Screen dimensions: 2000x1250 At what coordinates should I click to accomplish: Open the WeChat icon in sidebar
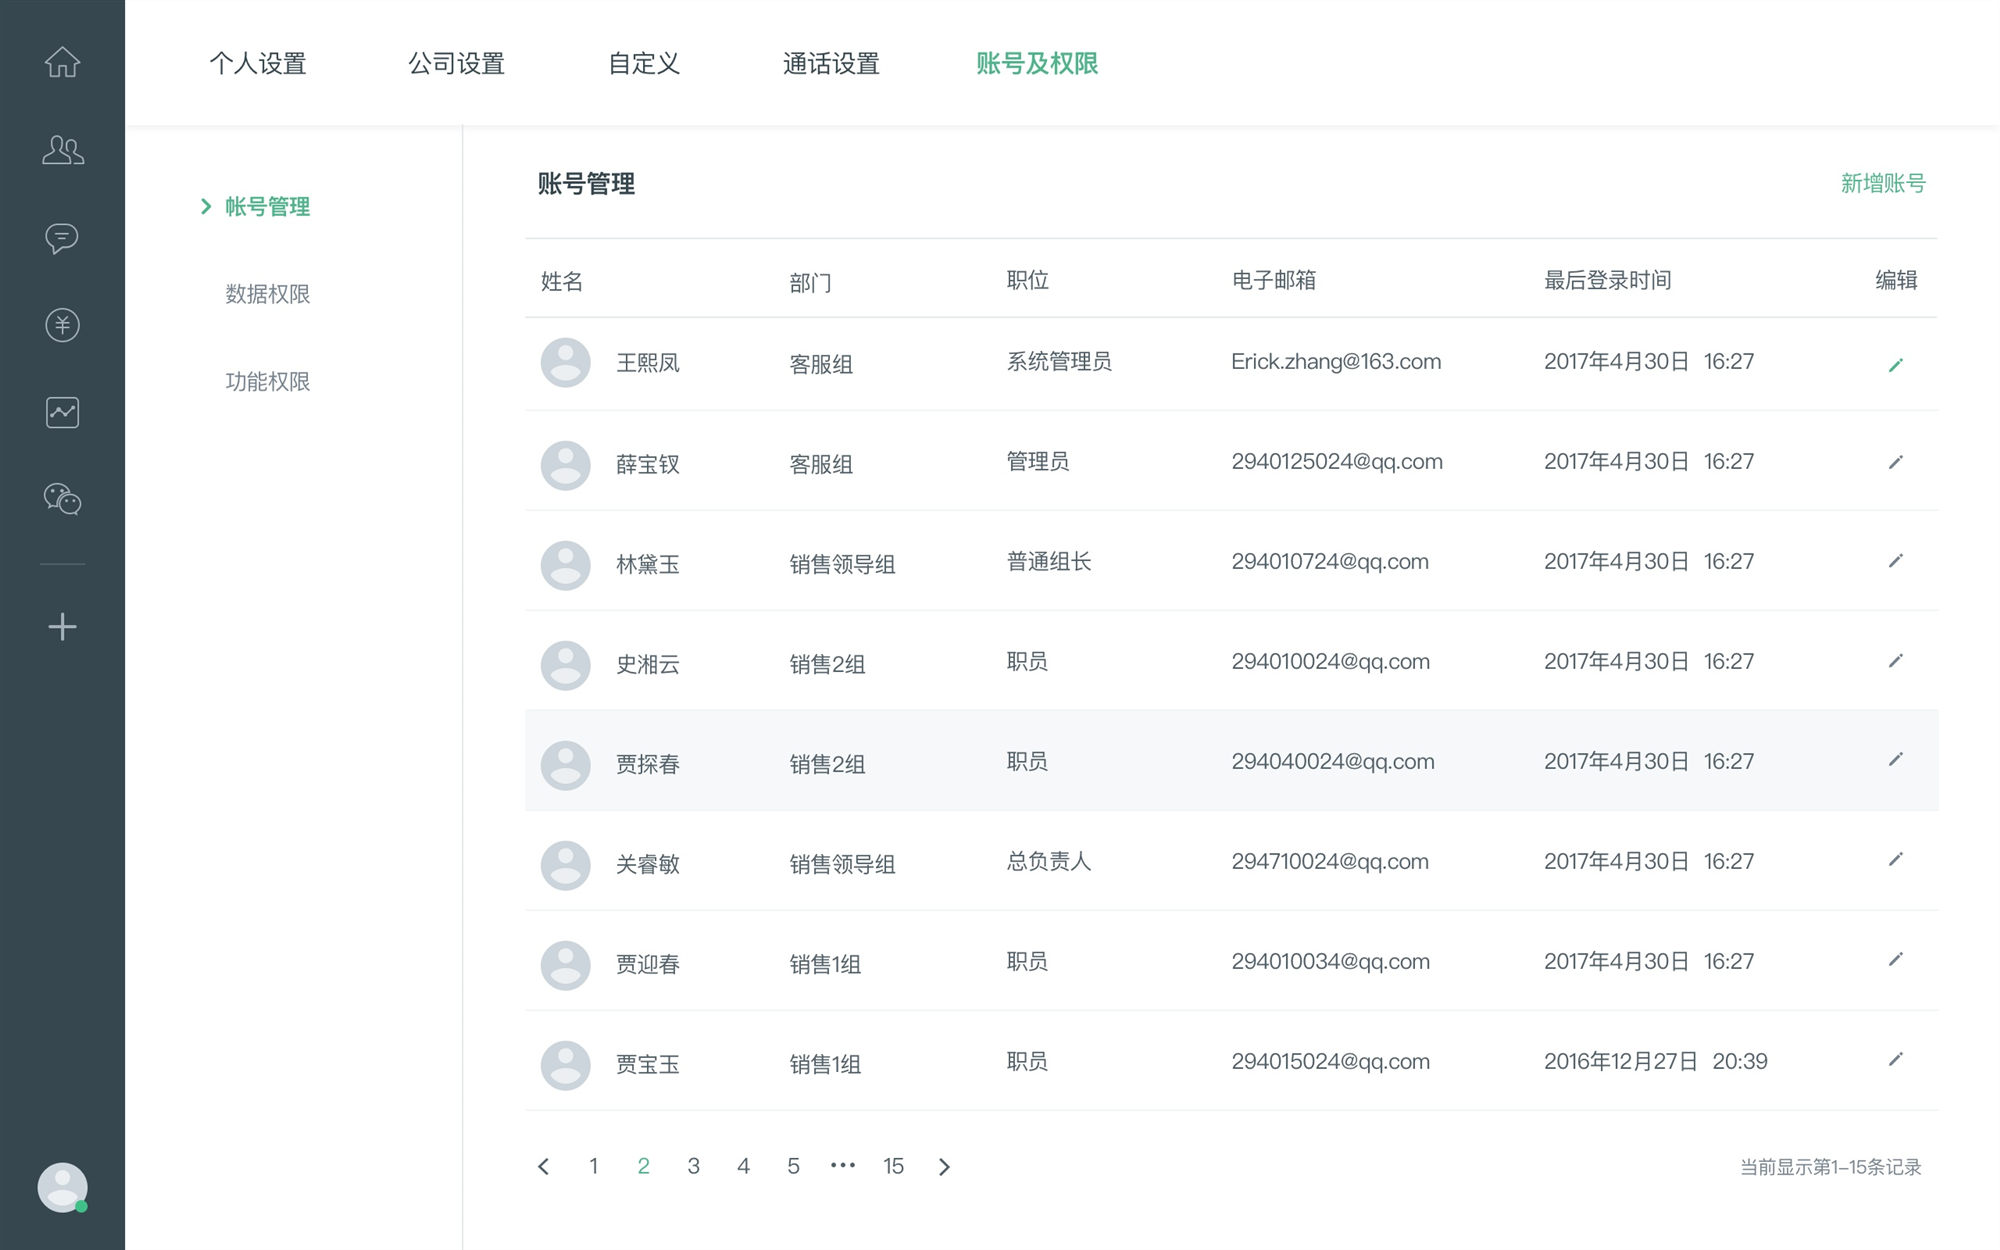pos(62,499)
